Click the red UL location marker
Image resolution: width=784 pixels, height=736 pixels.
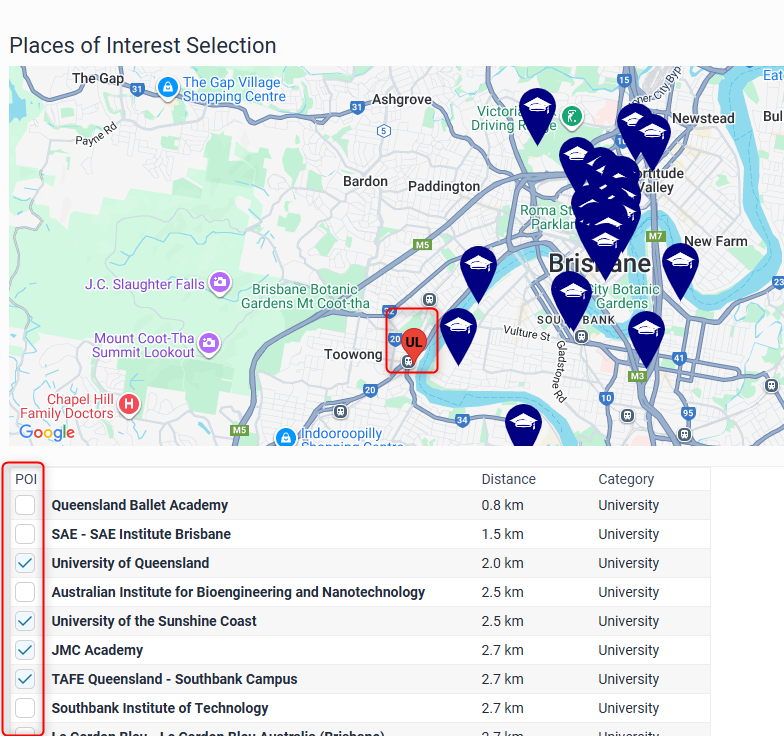[x=413, y=341]
